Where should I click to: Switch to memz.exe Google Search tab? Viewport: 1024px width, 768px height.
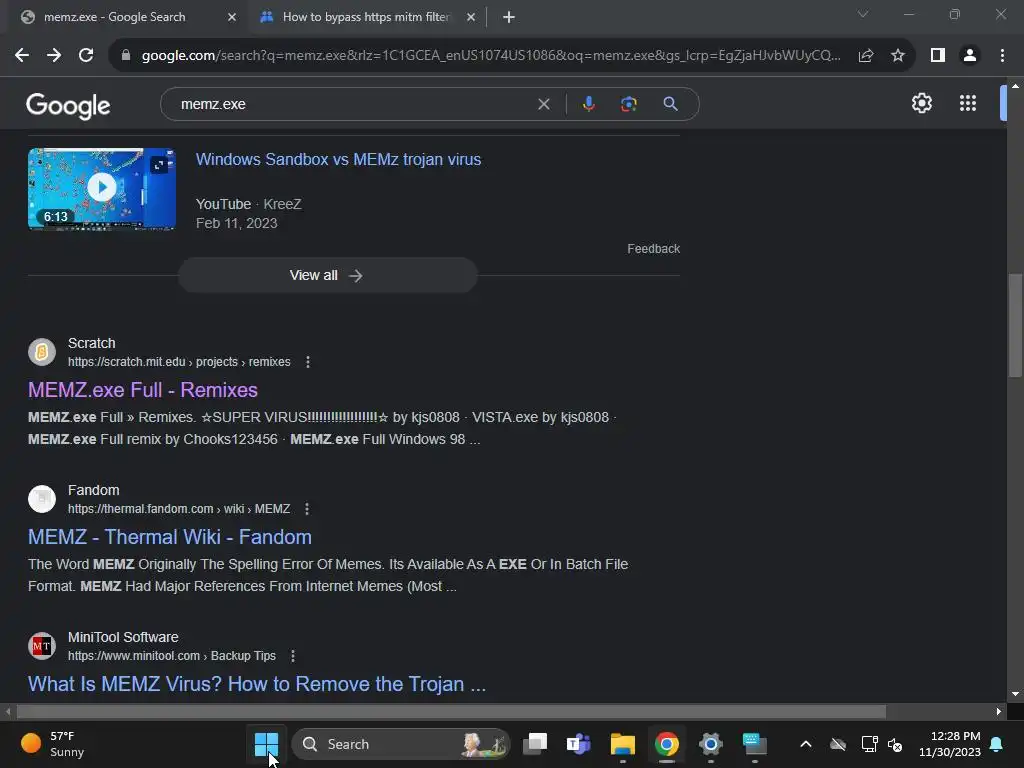(114, 17)
